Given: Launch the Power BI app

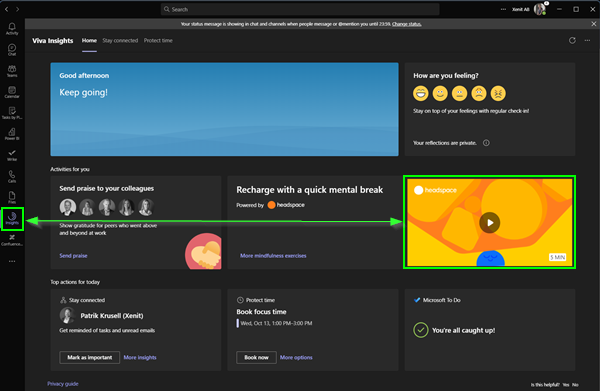Looking at the screenshot, I should click(x=12, y=134).
